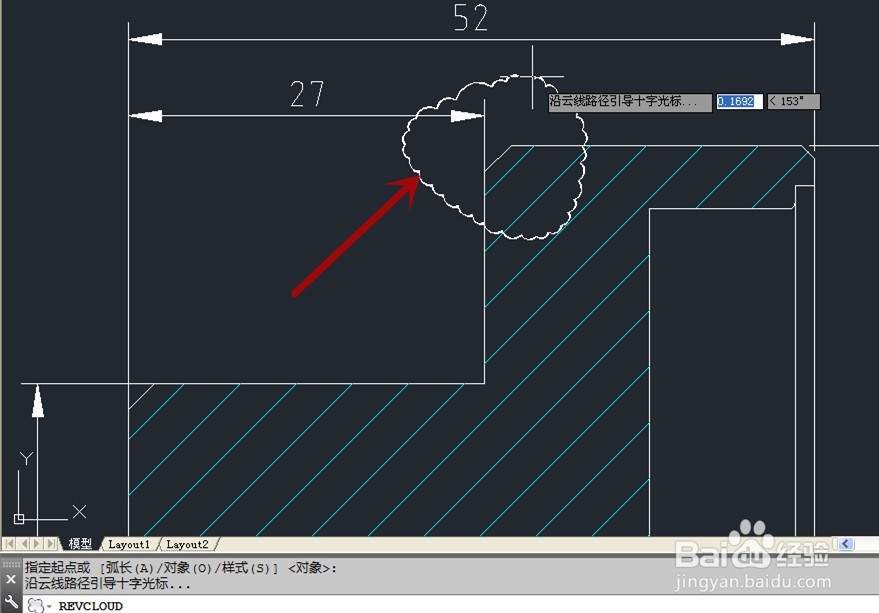Viewport: 879px width, 613px height.
Task: Choose 对象(O) command option
Action: coord(188,568)
